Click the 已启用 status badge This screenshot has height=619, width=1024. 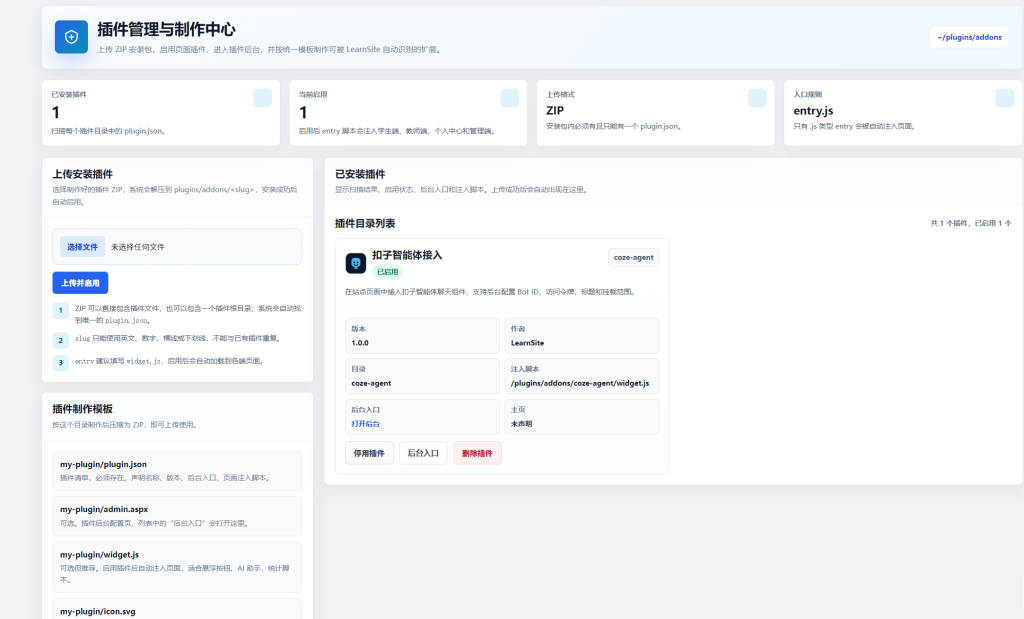[388, 272]
